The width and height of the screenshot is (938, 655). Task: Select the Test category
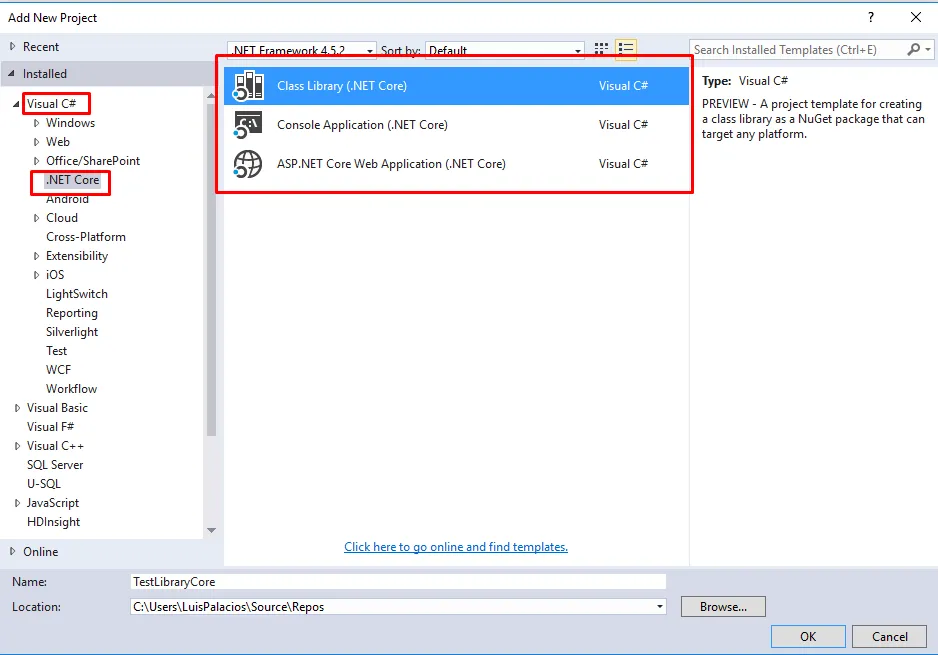(57, 351)
